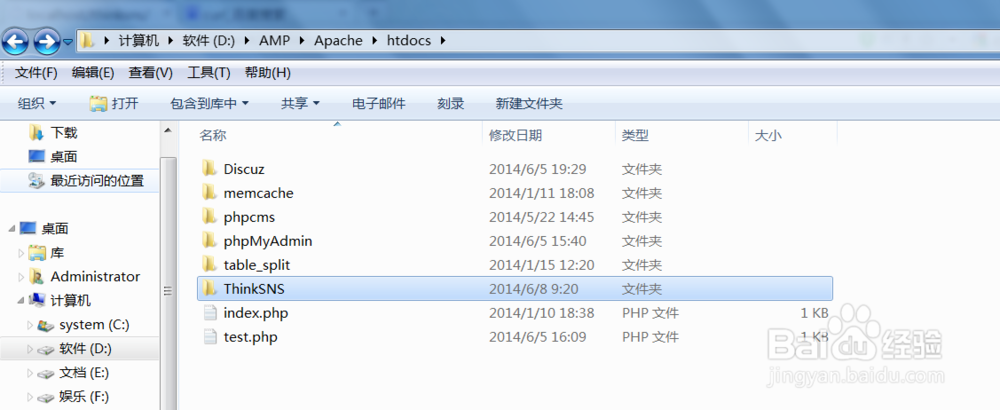Select 计算机 in navigation tree

(71, 301)
